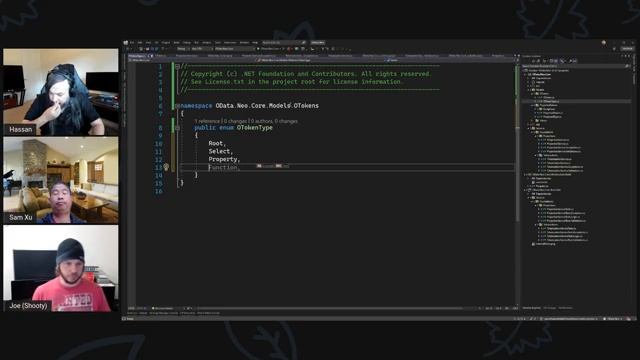Screen dimensions: 640x360
Task: Select the active OTokenType editor tab
Action: (140, 56)
